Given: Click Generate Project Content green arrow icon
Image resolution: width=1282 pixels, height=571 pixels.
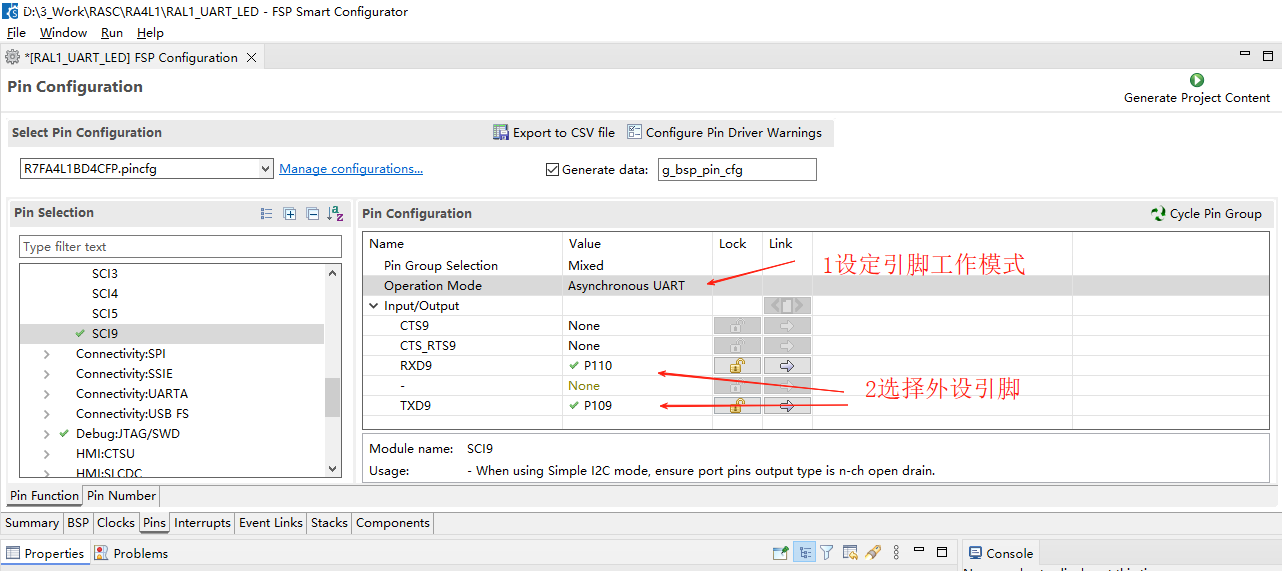Looking at the screenshot, I should click(1197, 80).
